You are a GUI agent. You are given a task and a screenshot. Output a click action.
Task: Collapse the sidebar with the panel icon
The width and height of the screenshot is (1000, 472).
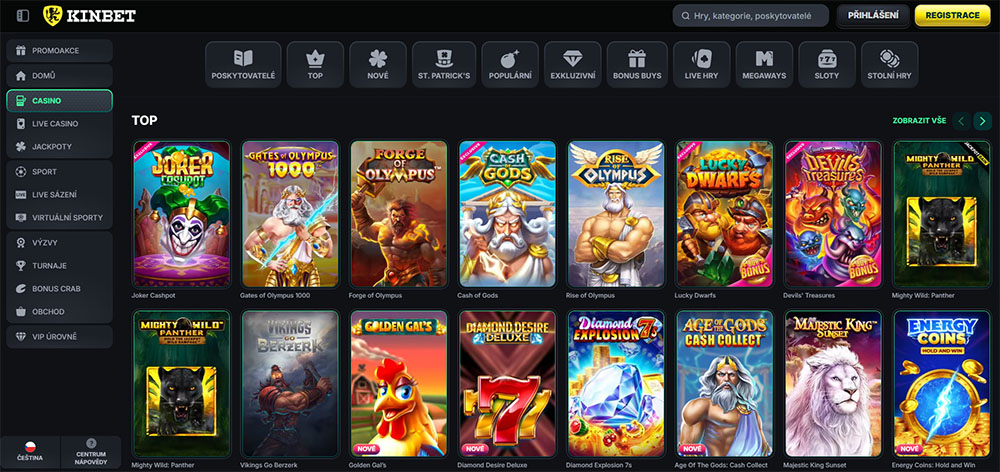point(23,15)
